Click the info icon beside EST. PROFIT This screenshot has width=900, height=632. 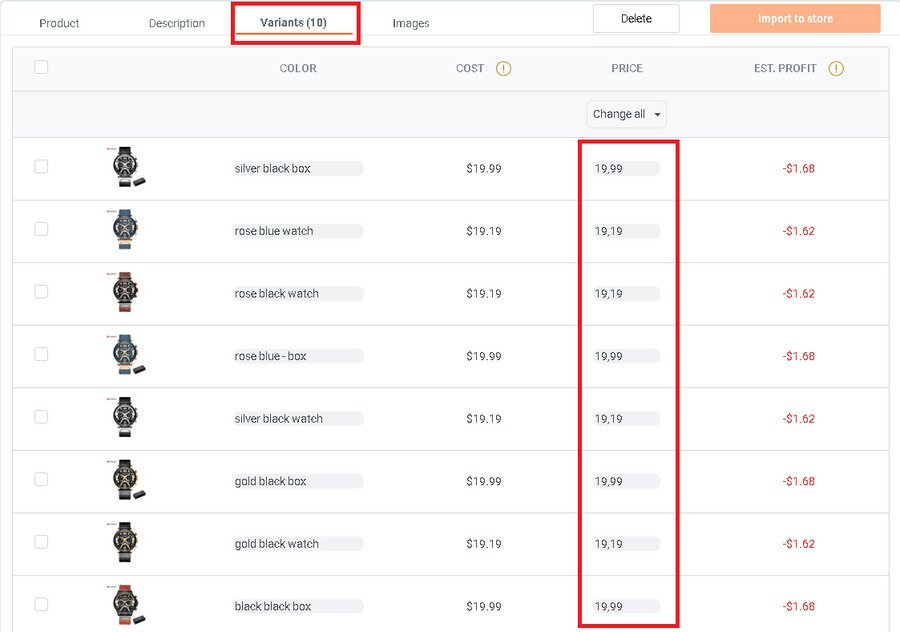[836, 69]
